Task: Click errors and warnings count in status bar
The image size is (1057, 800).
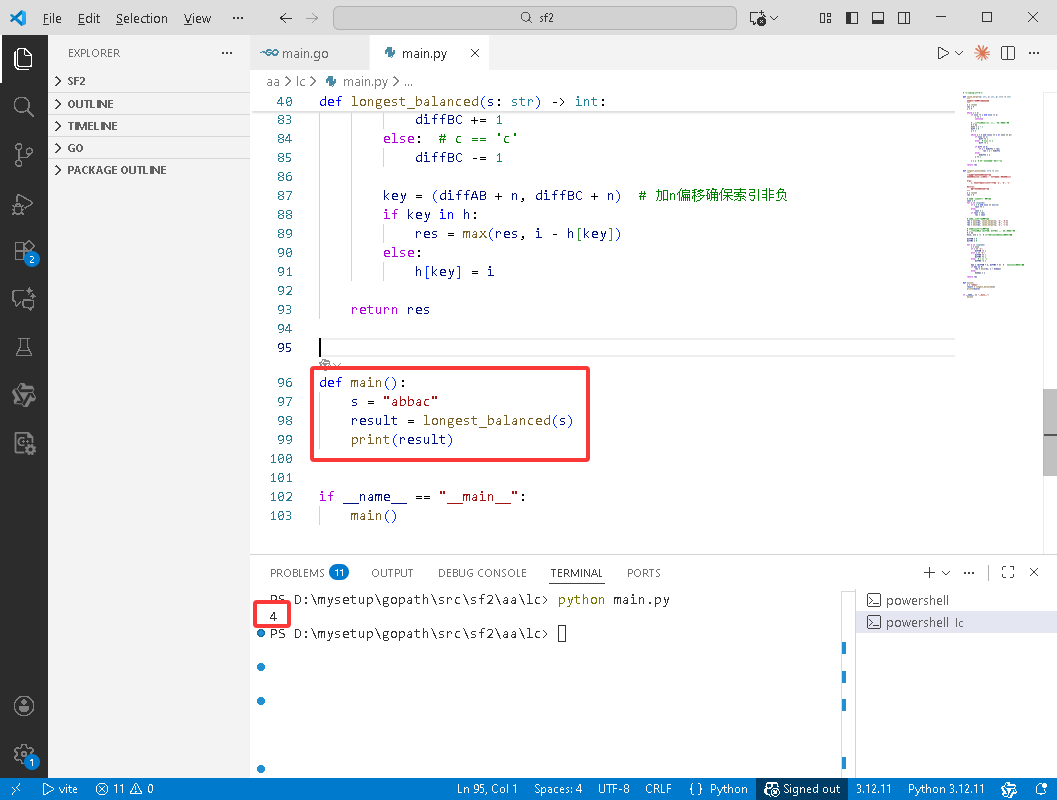Action: click(125, 789)
